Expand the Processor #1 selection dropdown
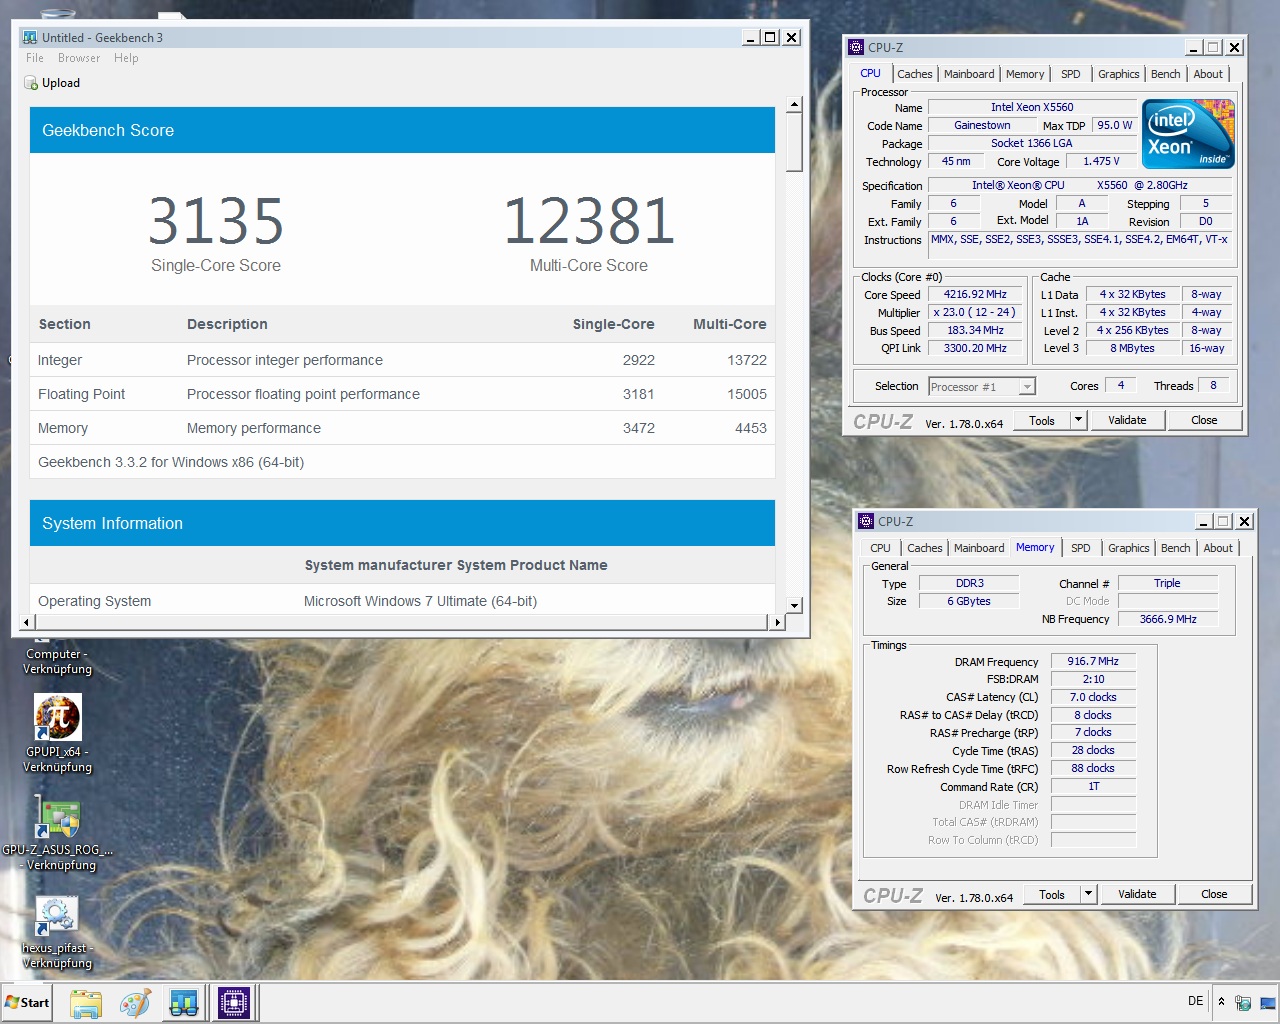 click(x=1027, y=387)
